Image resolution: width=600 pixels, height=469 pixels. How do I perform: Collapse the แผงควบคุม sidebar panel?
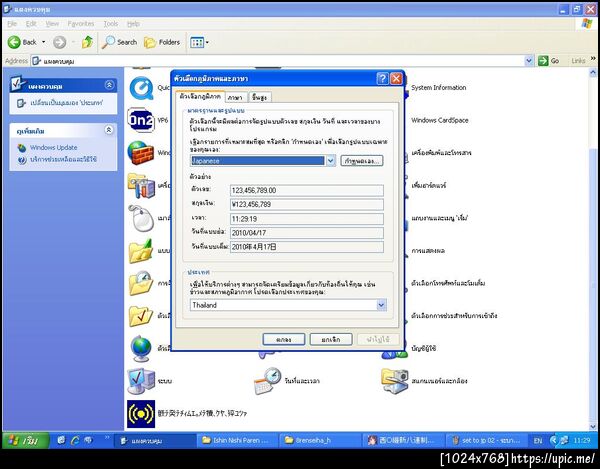point(109,85)
